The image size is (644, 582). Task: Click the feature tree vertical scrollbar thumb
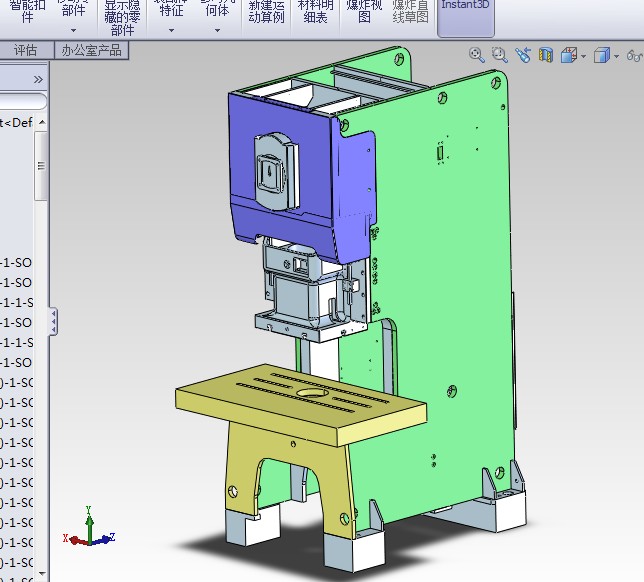point(41,165)
